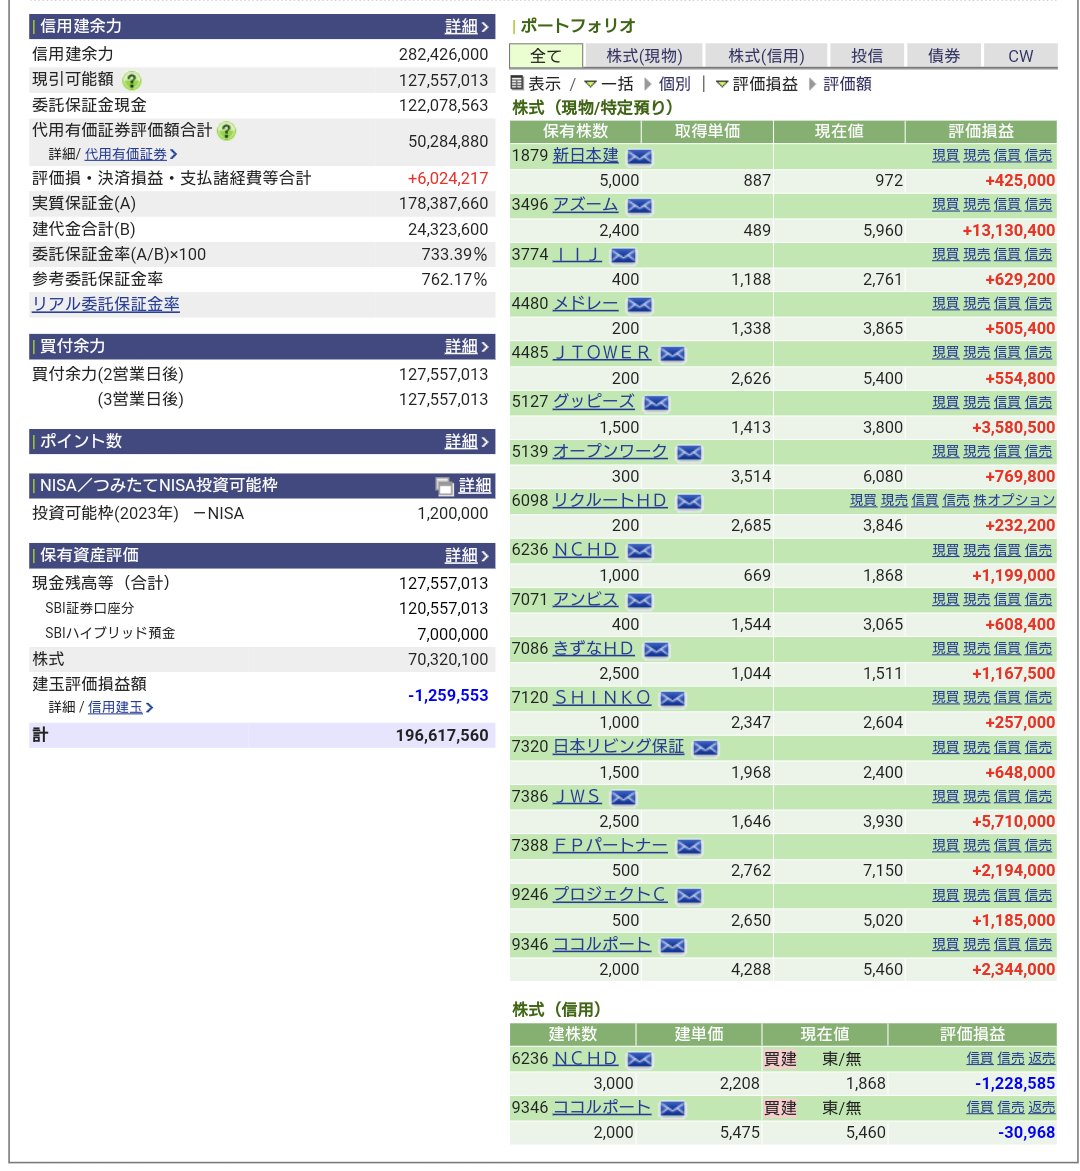1080x1171 pixels.
Task: Click 委託保証金率 value 733.39%
Action: [453, 255]
